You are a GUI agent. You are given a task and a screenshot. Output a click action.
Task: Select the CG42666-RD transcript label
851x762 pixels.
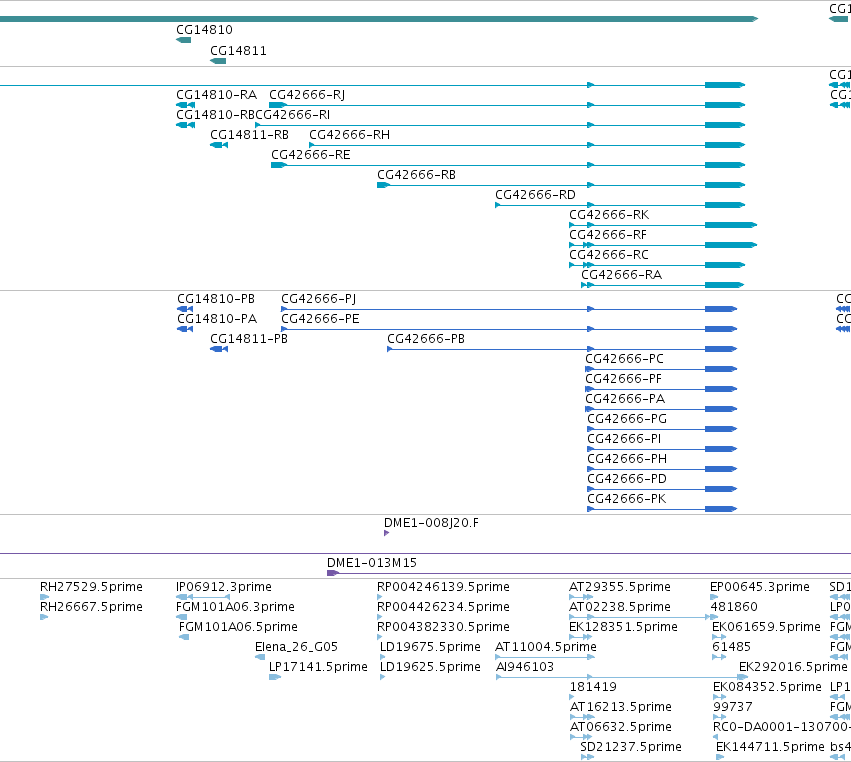(536, 195)
